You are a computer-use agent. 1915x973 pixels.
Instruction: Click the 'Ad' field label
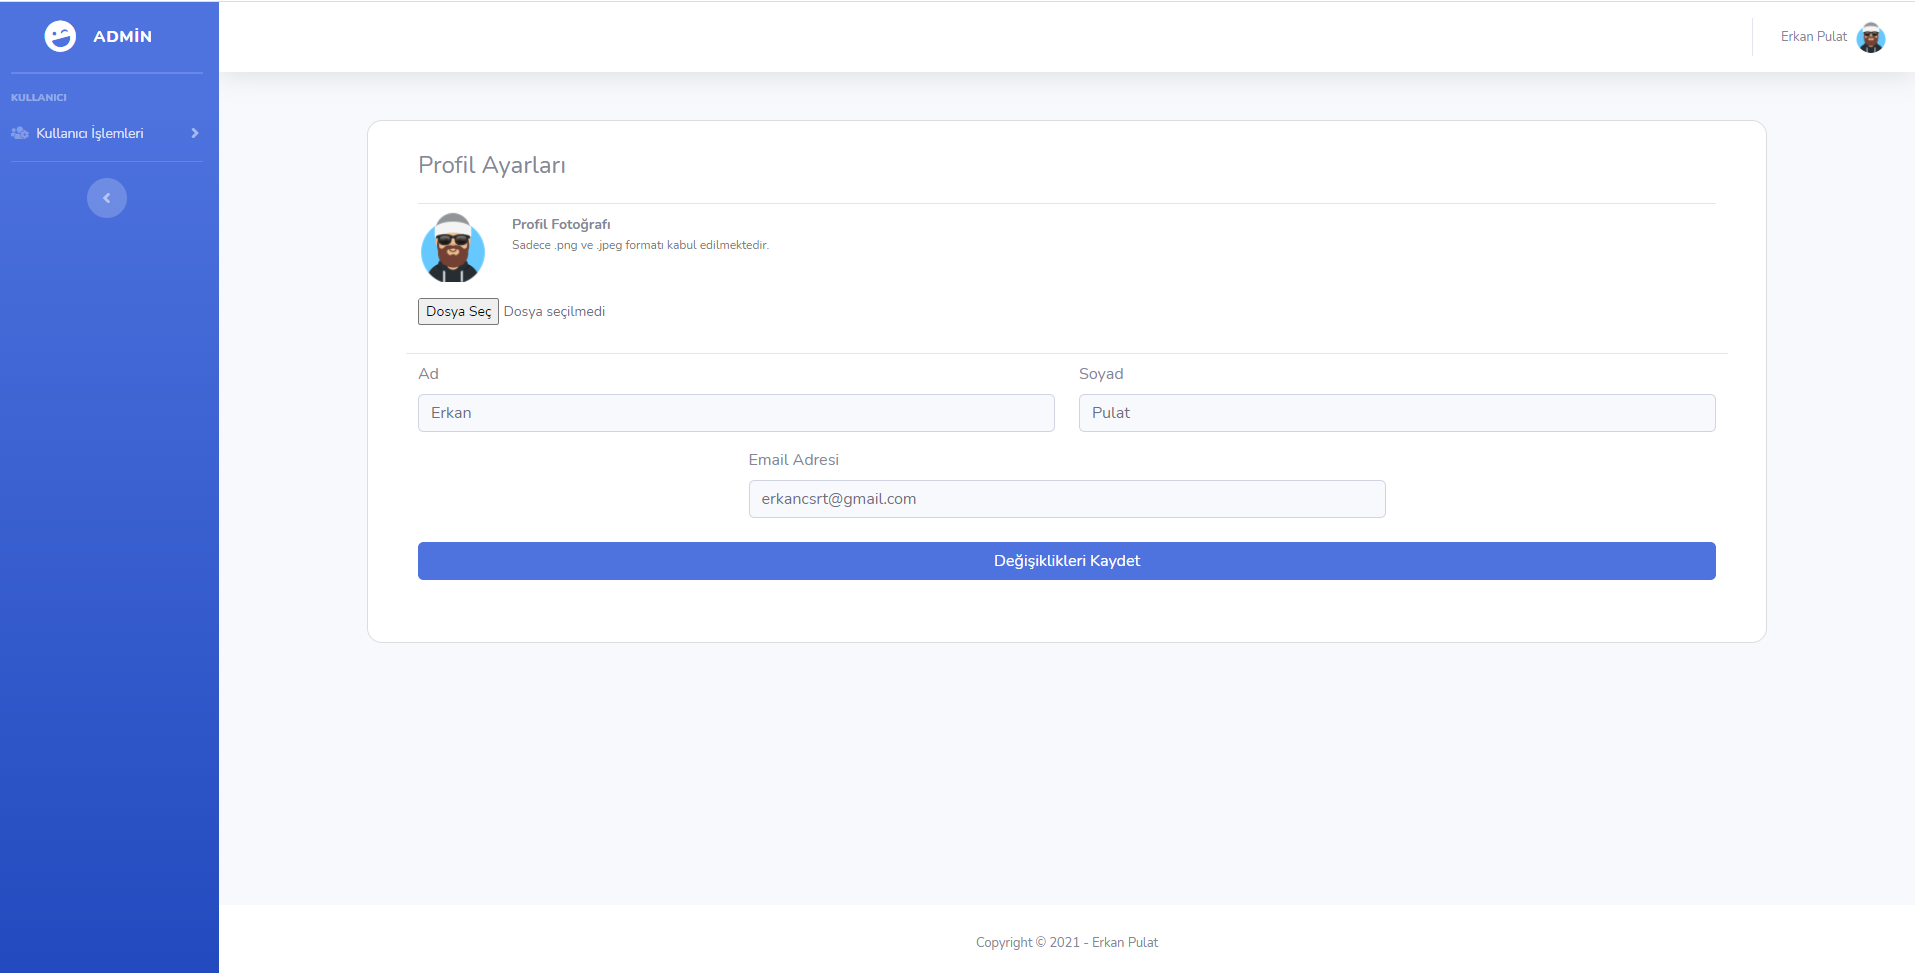[x=428, y=374]
